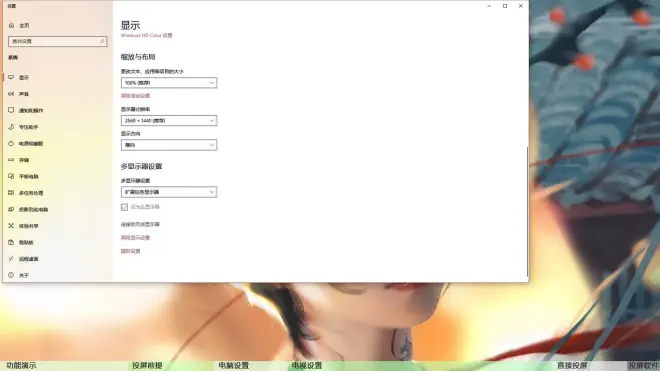This screenshot has height=371, width=660.
Task: Expand the 扩展这些显示器 multi-display dropdown
Action: click(x=169, y=192)
